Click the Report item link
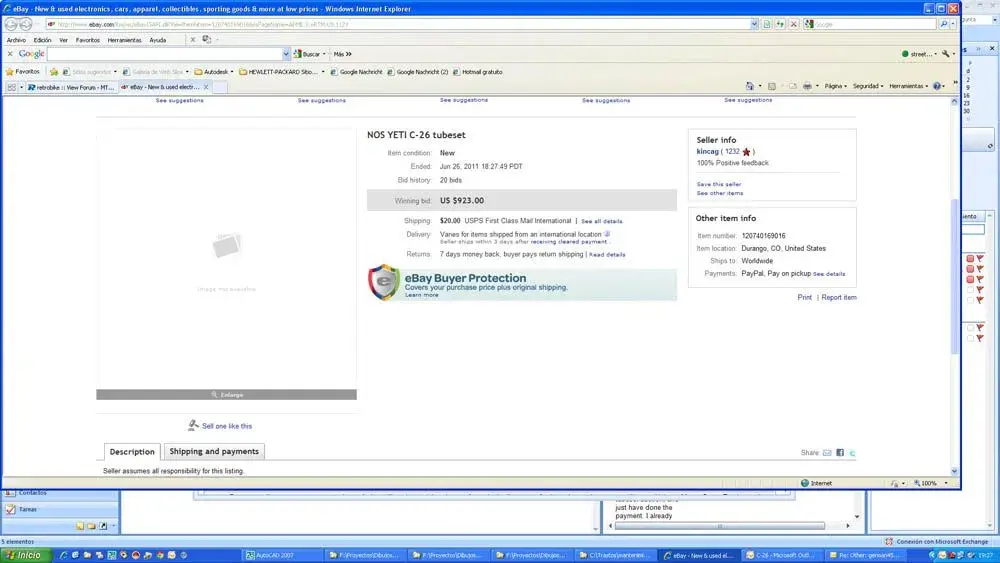Screen dimensions: 1000x563 click(839, 298)
